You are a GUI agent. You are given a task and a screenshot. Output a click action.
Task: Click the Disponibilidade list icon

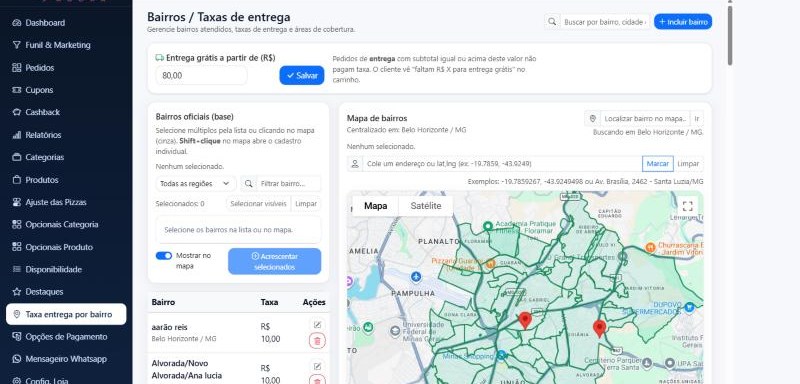[x=17, y=269]
